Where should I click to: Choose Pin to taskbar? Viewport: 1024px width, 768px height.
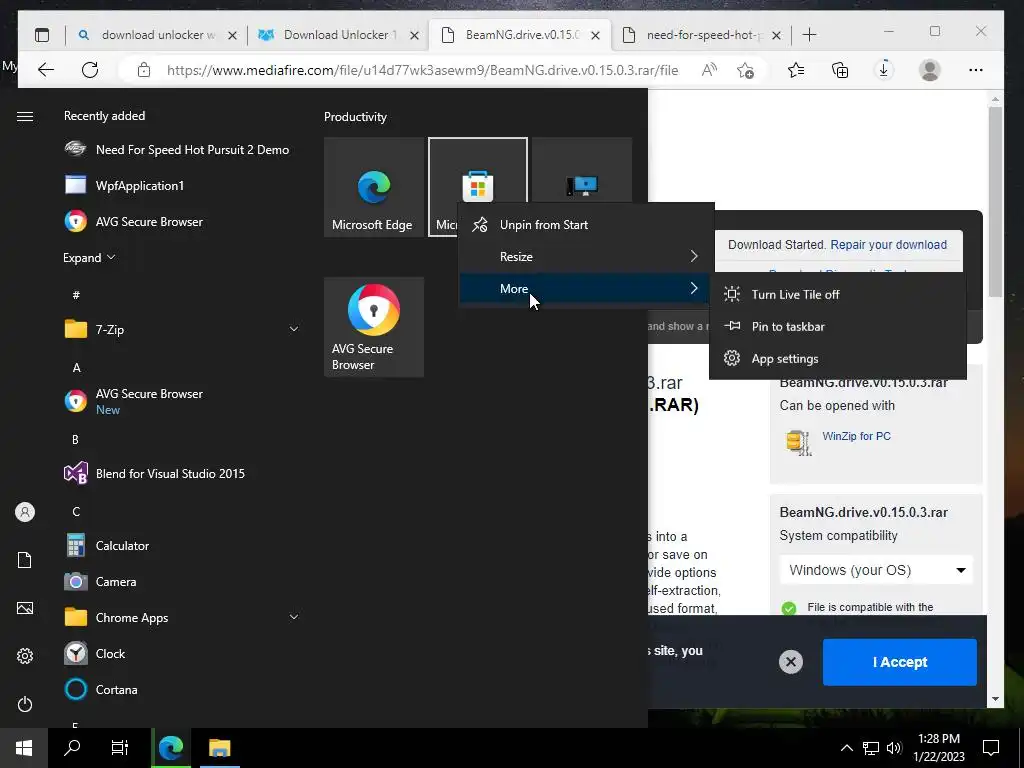point(838,327)
